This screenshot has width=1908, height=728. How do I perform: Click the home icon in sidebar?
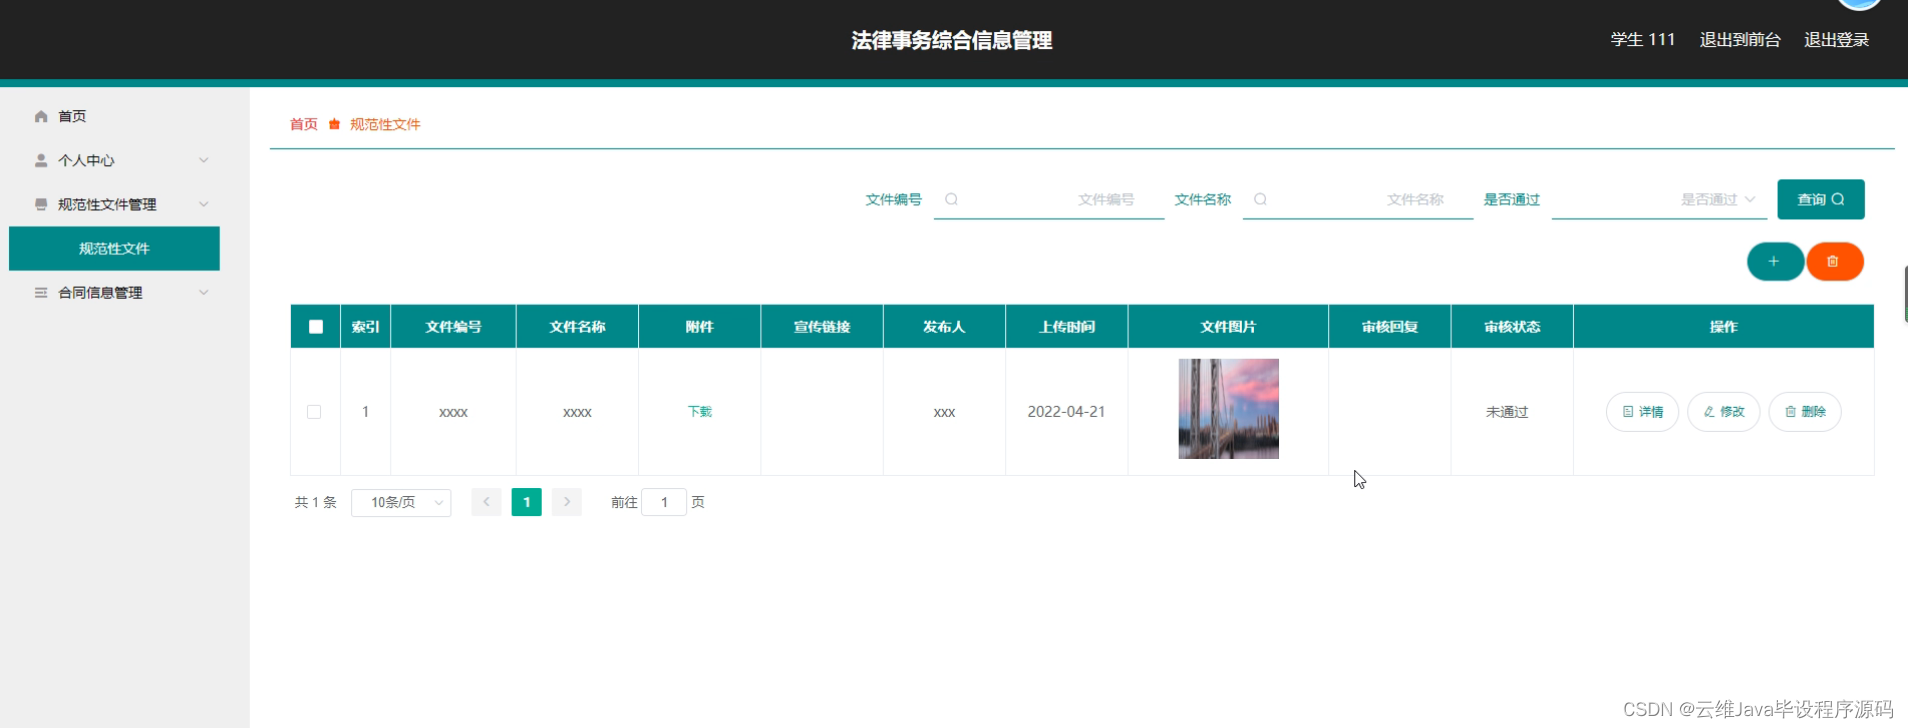click(x=41, y=117)
